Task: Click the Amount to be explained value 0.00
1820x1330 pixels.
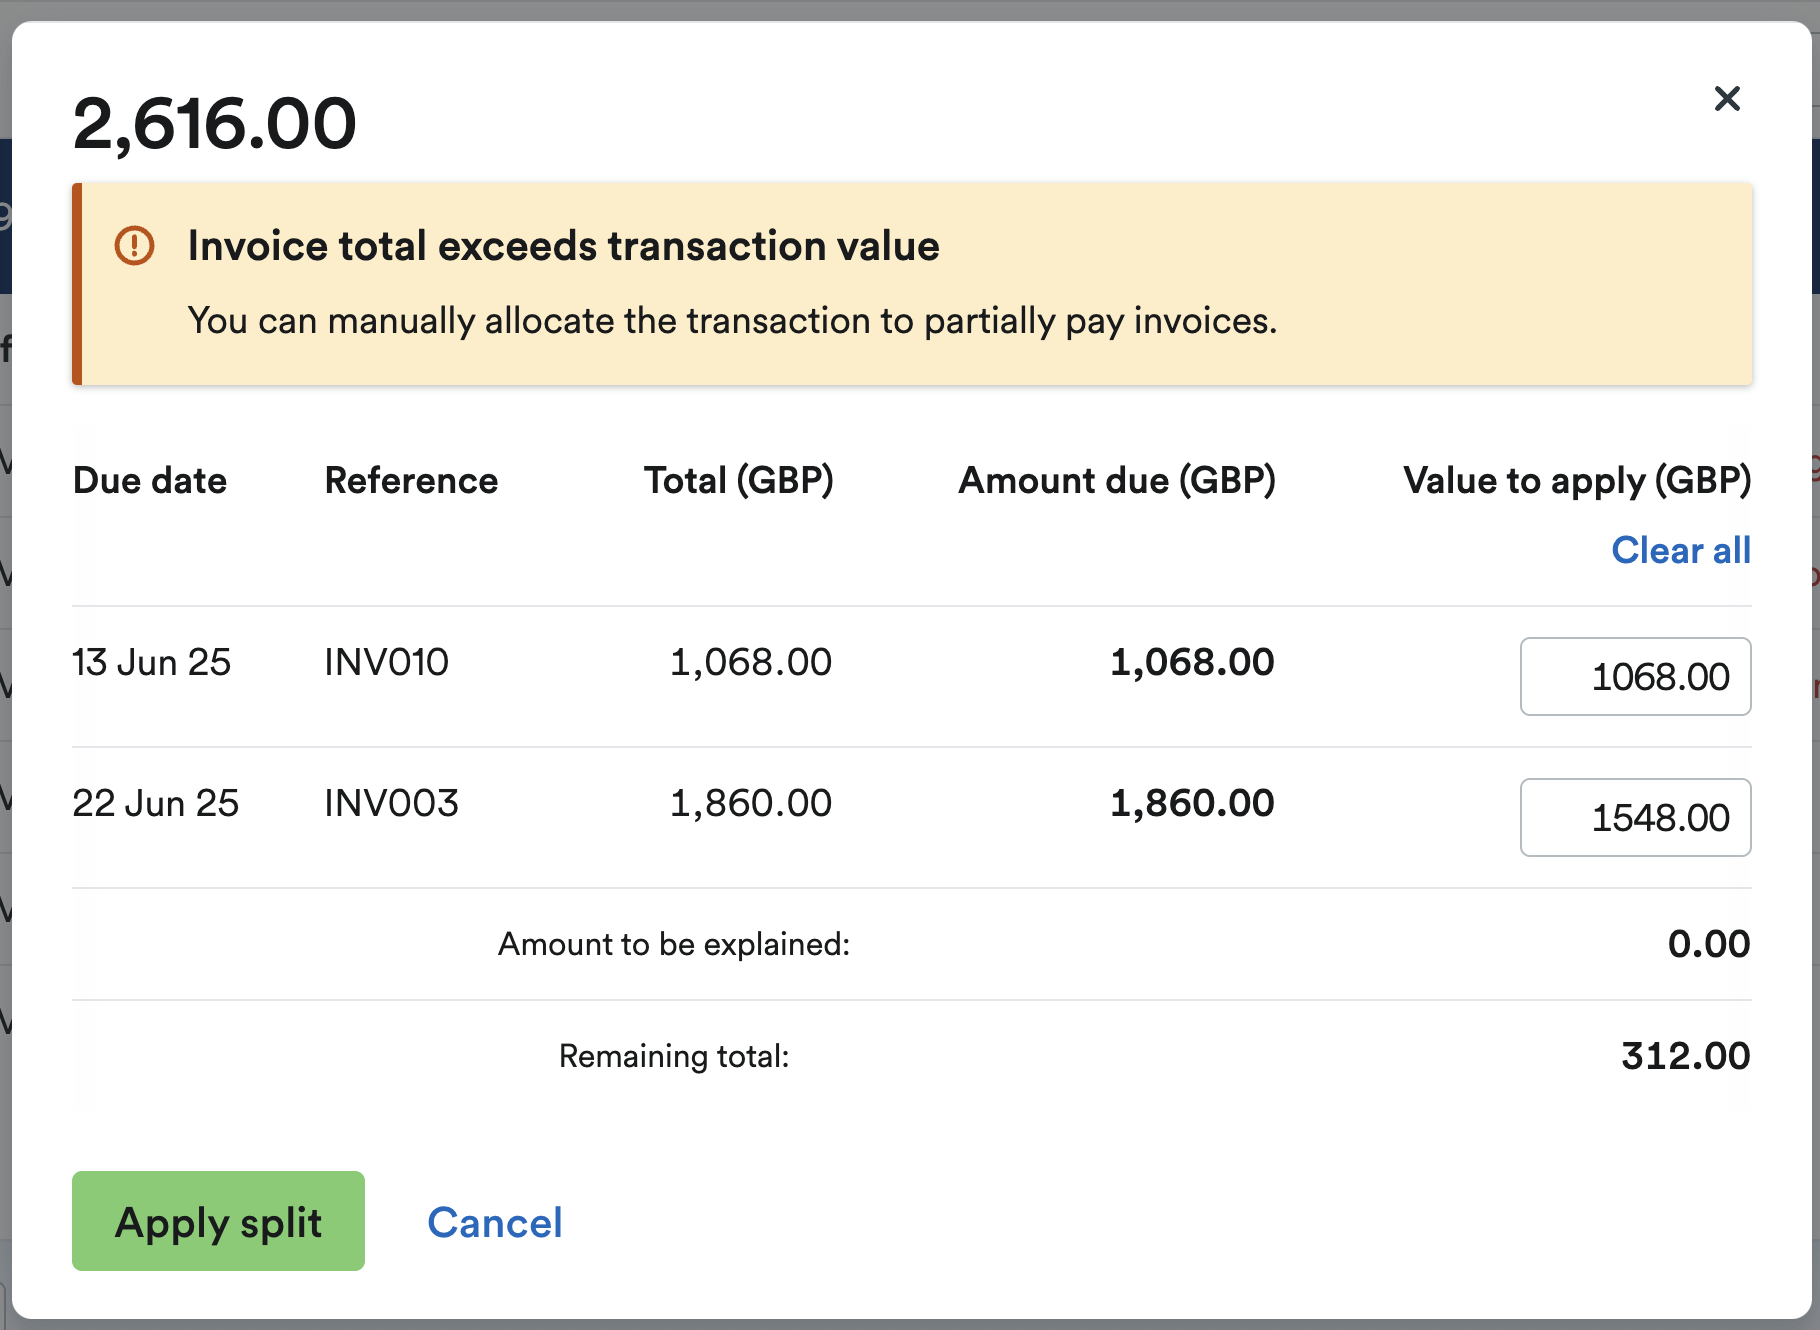Action: (1709, 944)
